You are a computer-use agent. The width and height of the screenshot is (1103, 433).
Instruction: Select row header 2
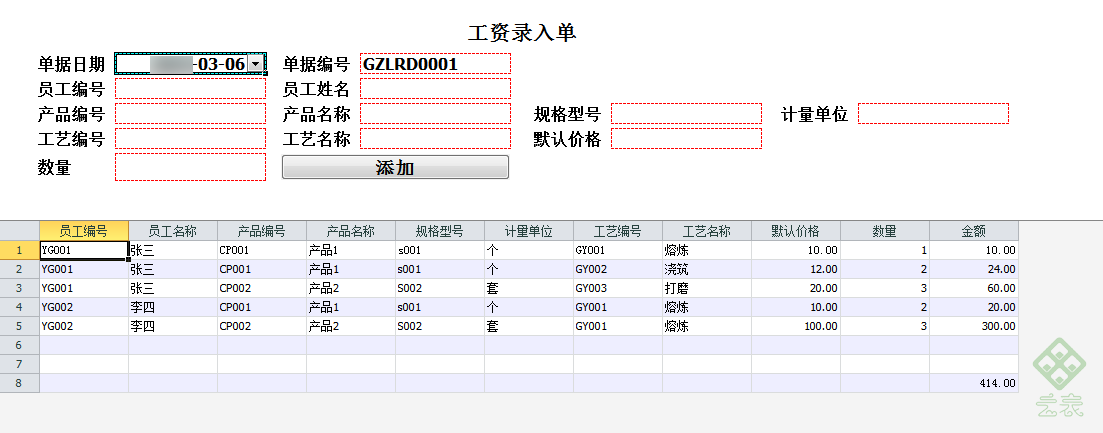point(20,269)
